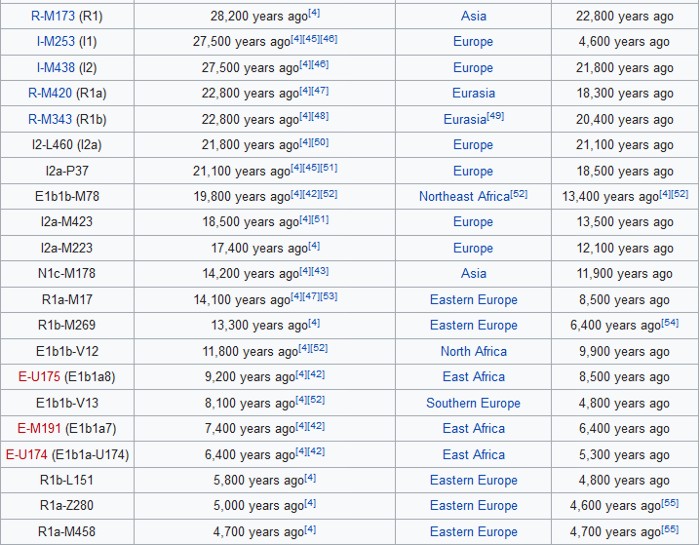
Task: Click East Africa in the E-U175 row
Action: tap(473, 377)
